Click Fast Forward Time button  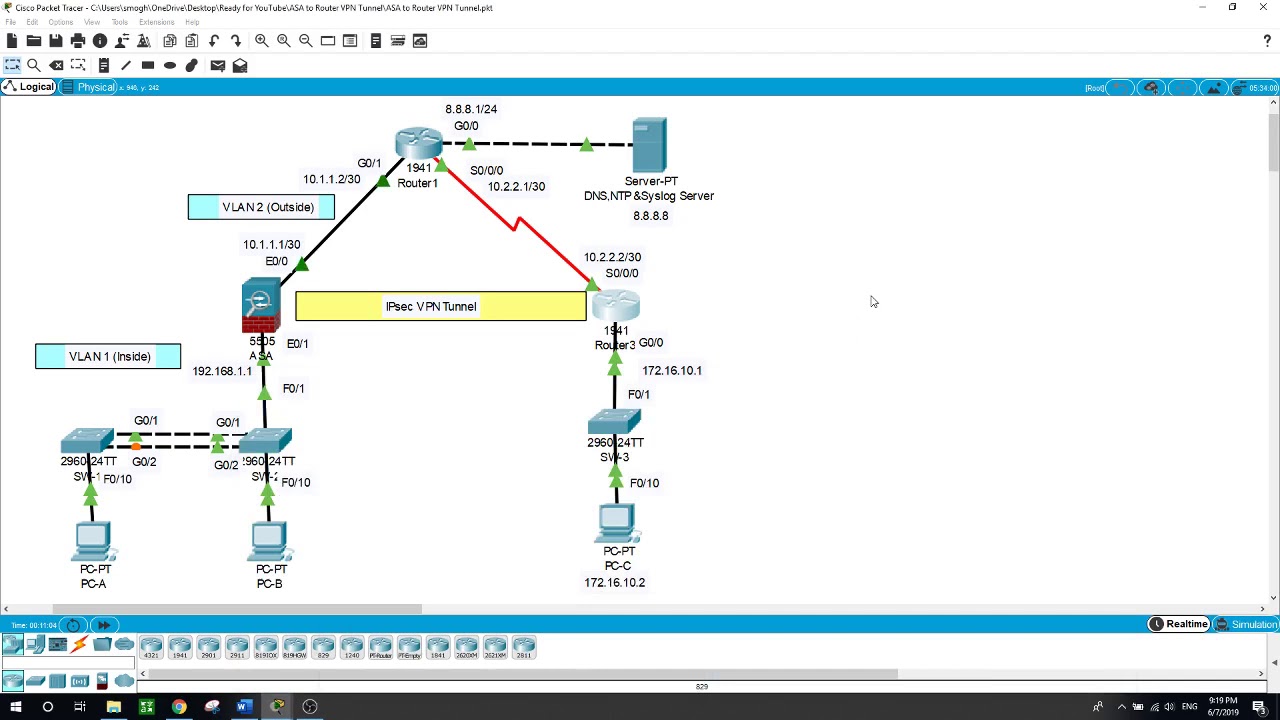[103, 625]
